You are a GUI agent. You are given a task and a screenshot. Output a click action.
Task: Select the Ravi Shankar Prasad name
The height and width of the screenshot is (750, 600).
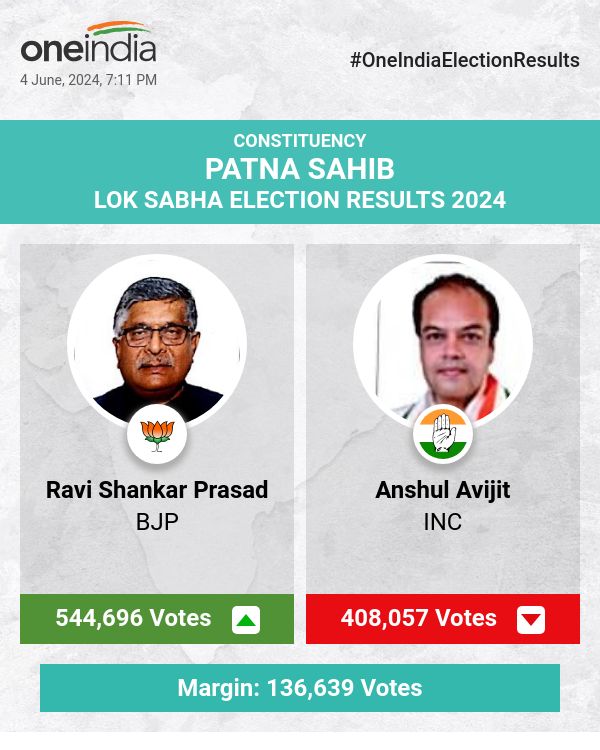[157, 490]
